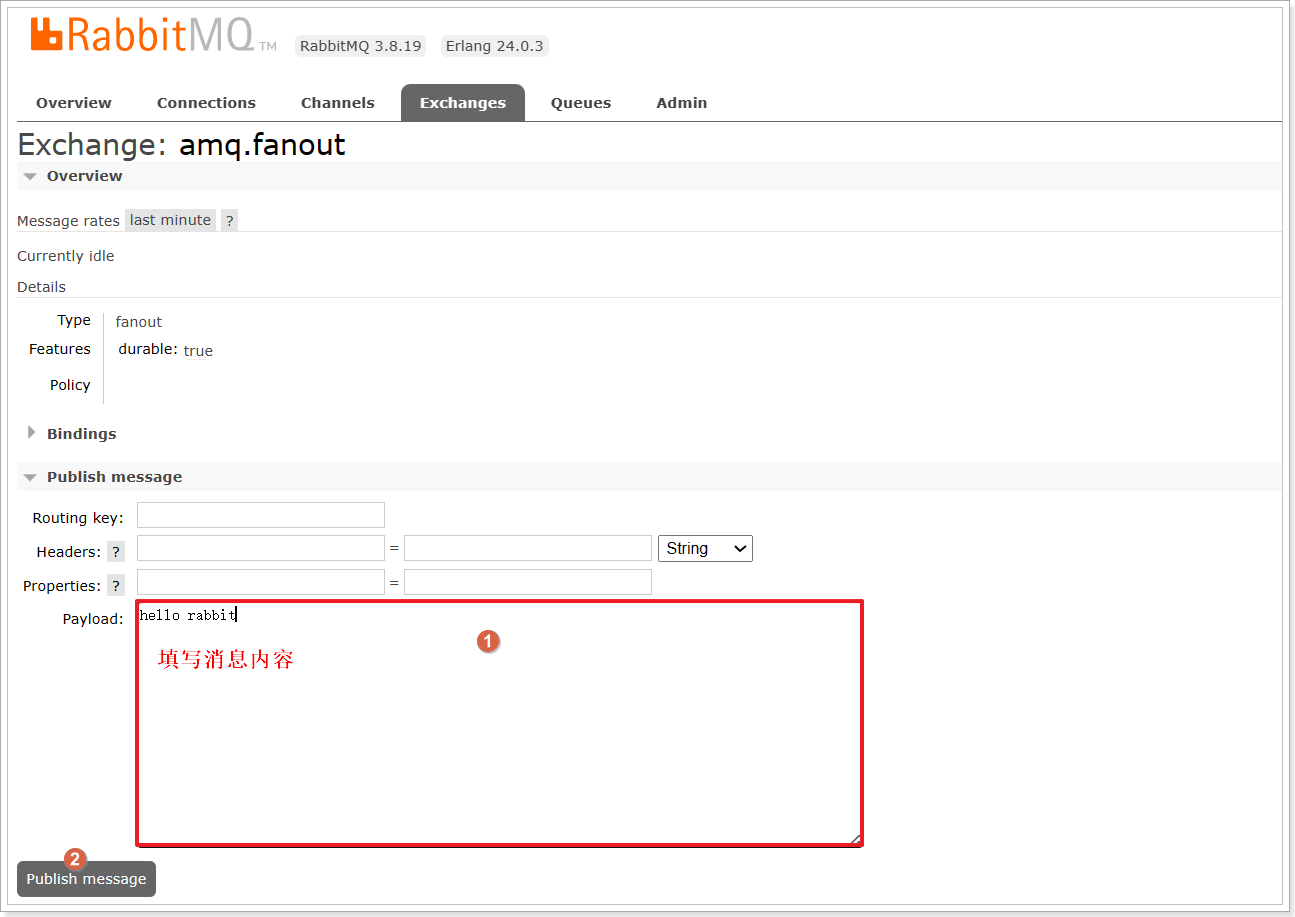The height and width of the screenshot is (917, 1295).
Task: Grab the Payload textarea resize handle
Action: click(855, 839)
